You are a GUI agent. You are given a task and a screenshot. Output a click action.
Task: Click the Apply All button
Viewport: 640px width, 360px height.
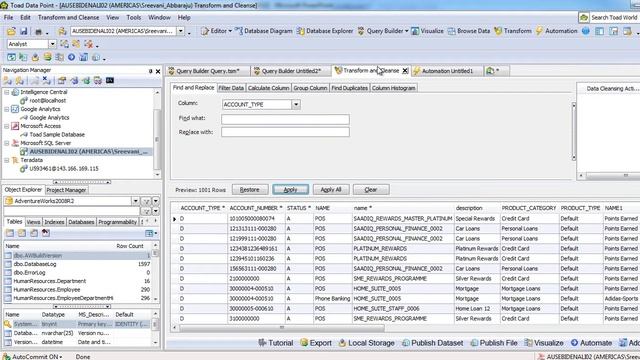331,190
